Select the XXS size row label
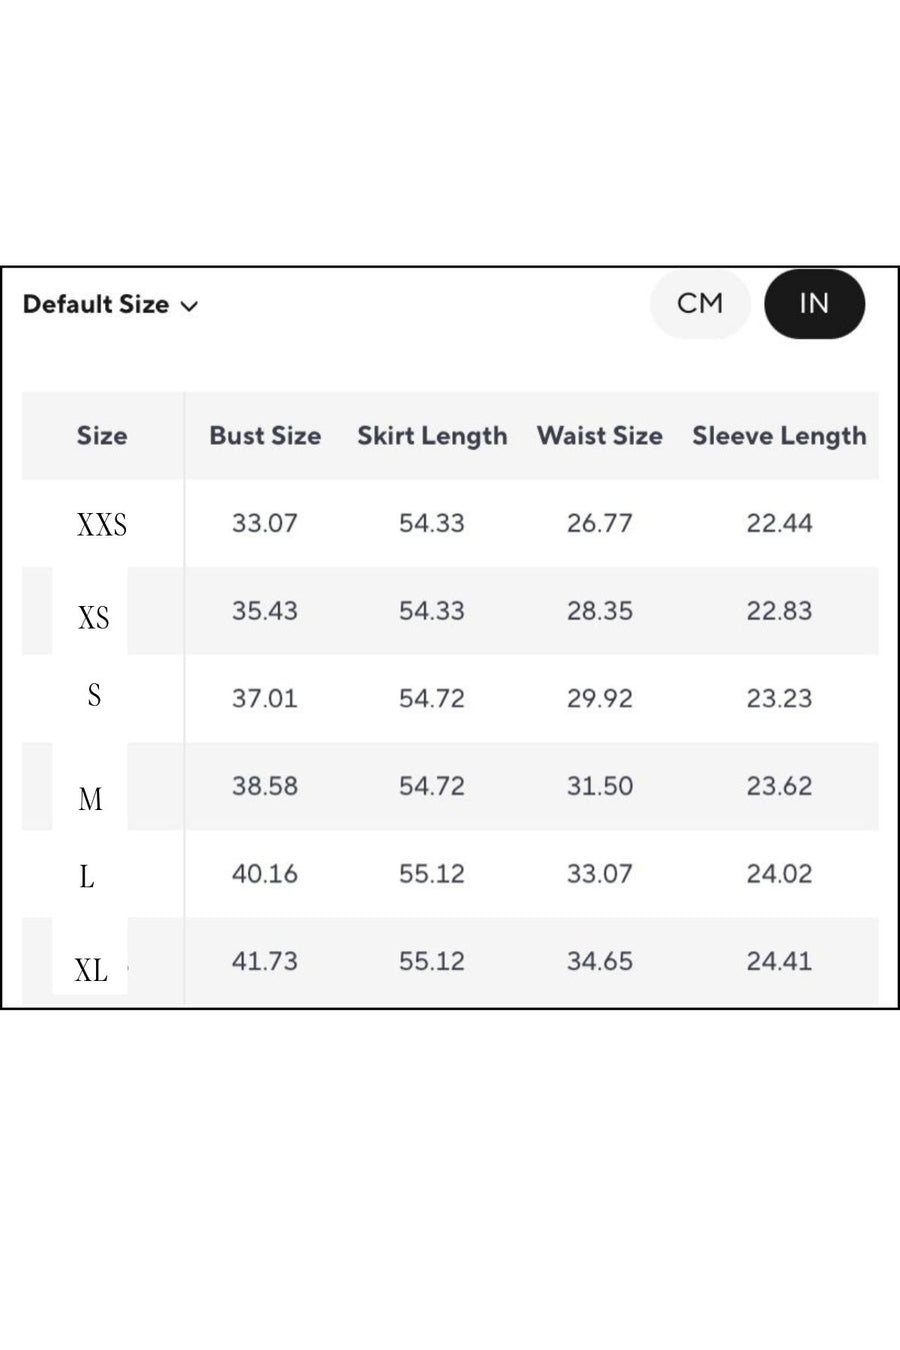 pyautogui.click(x=102, y=525)
